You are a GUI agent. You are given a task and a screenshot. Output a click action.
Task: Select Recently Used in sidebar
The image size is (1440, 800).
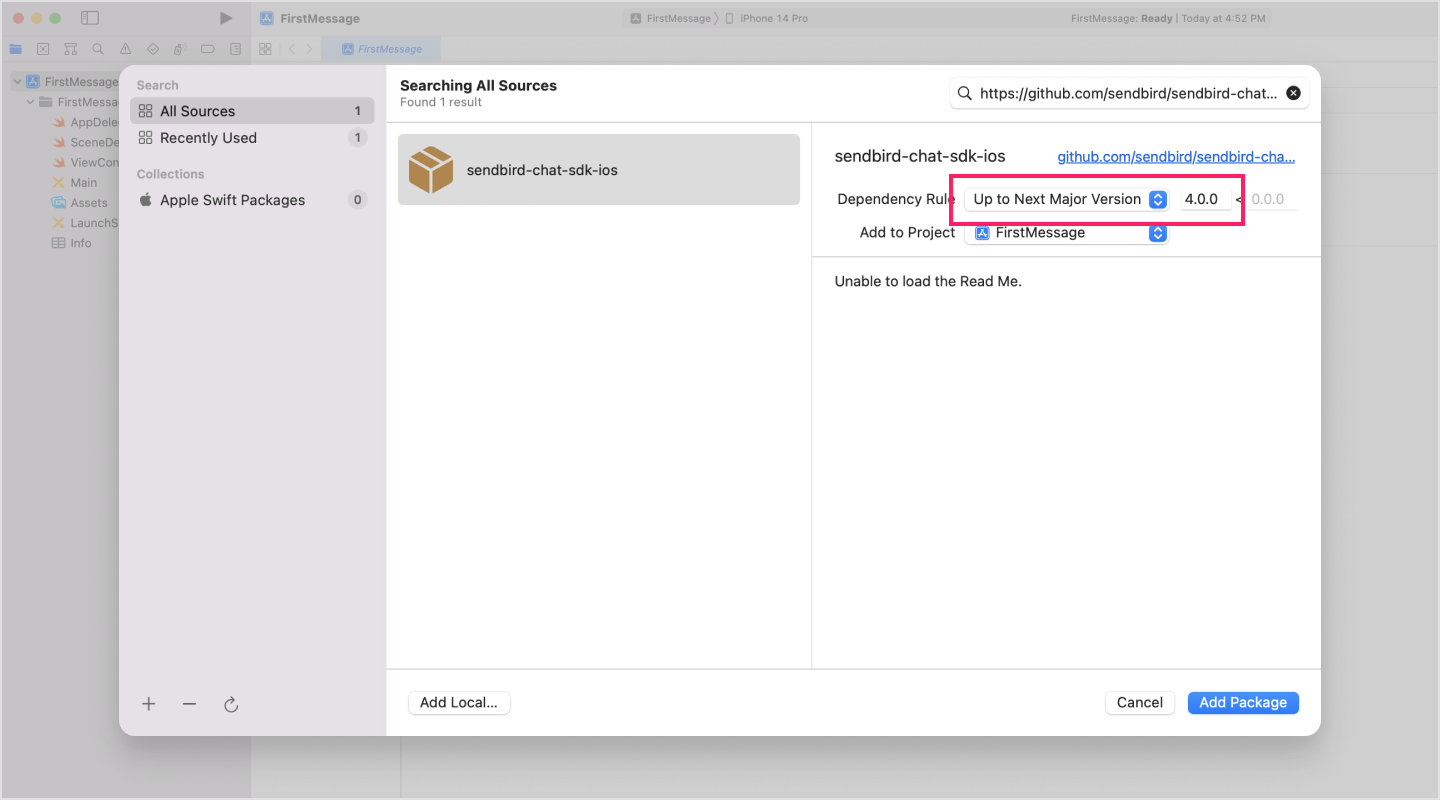coord(252,138)
